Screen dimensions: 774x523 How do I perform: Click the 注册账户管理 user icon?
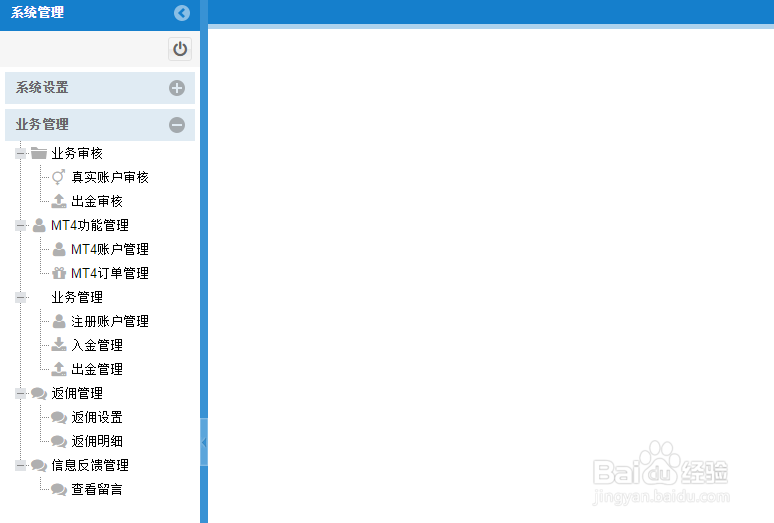coord(59,321)
